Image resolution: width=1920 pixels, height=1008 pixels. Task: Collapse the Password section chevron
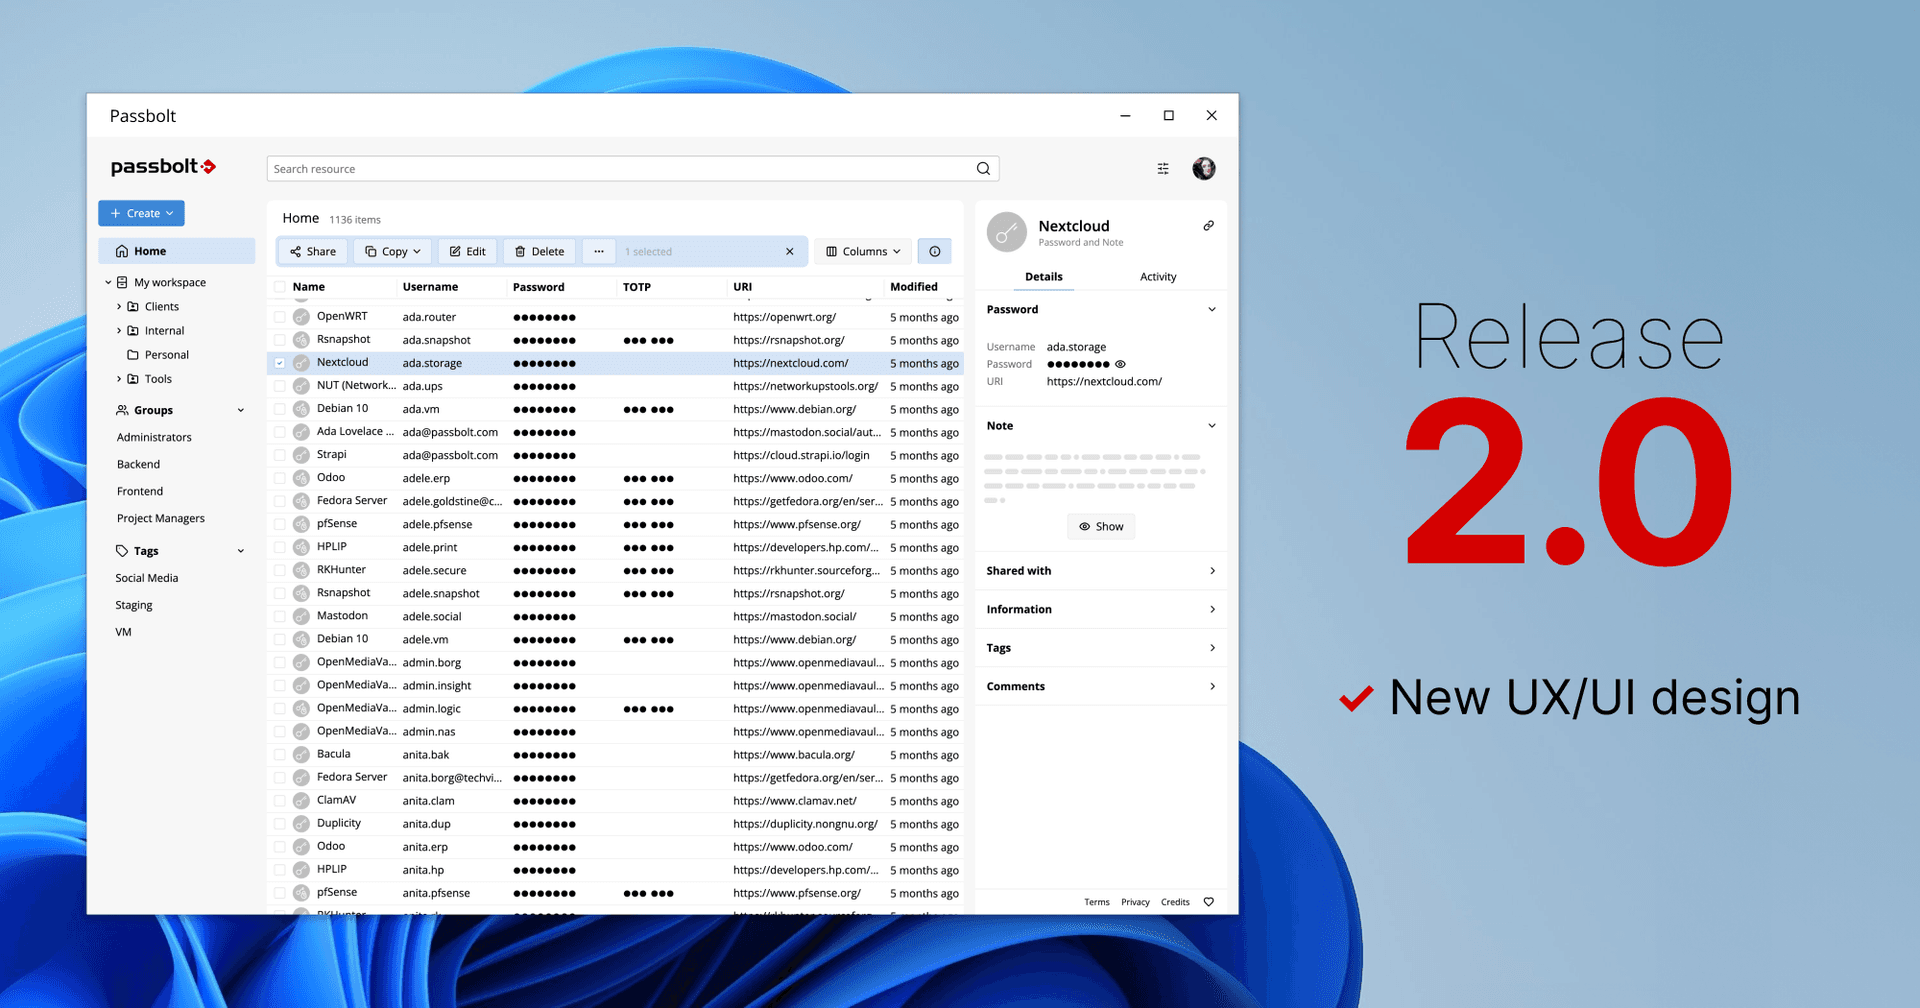coord(1211,309)
